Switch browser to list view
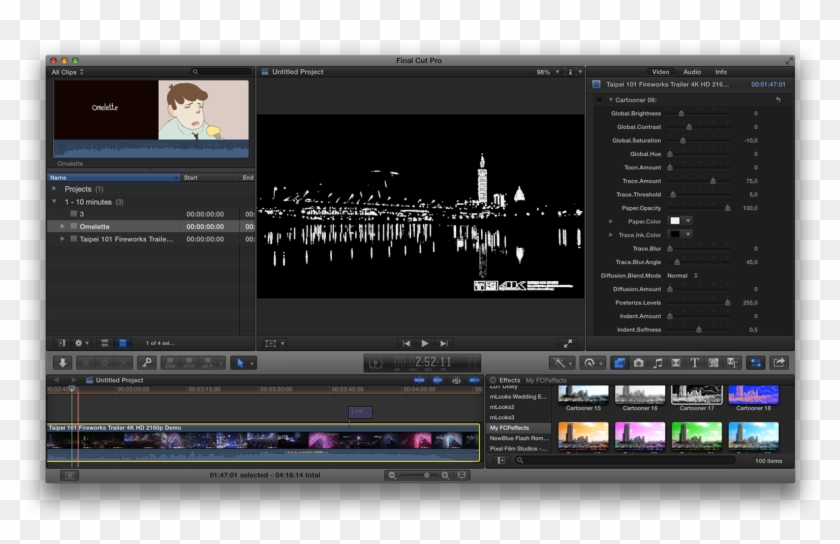This screenshot has width=840, height=544. 105,343
